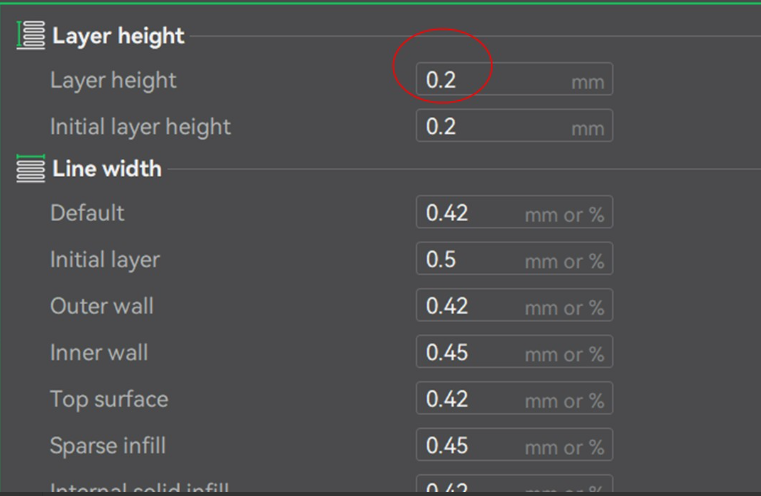Click the Initial layer height setting label
The image size is (761, 496).
click(140, 127)
